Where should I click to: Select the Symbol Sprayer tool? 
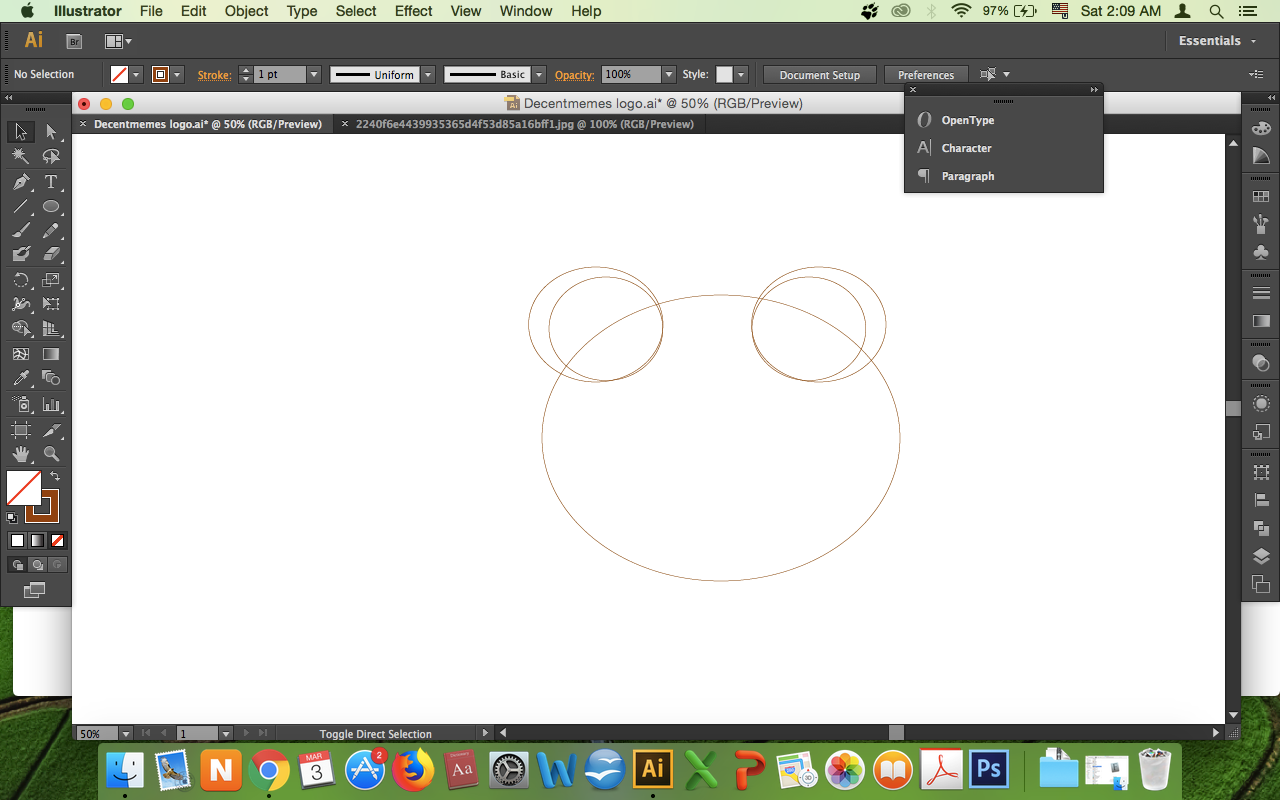point(21,404)
